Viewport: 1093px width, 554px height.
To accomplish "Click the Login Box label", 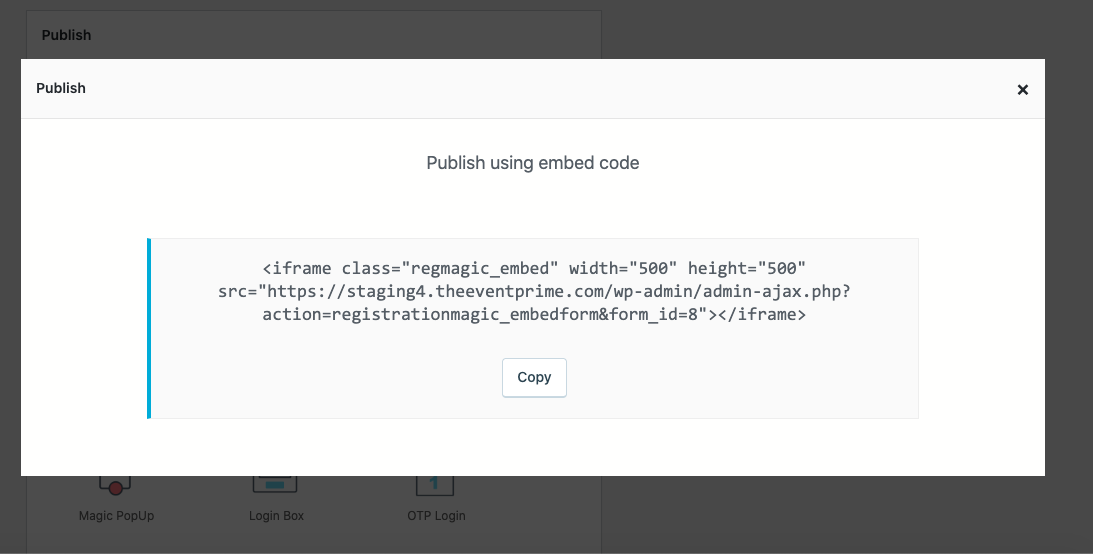I will 276,516.
